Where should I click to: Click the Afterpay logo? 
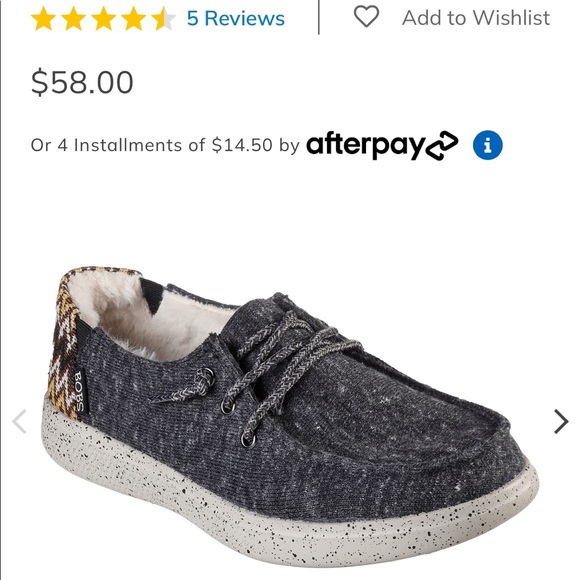tap(382, 145)
